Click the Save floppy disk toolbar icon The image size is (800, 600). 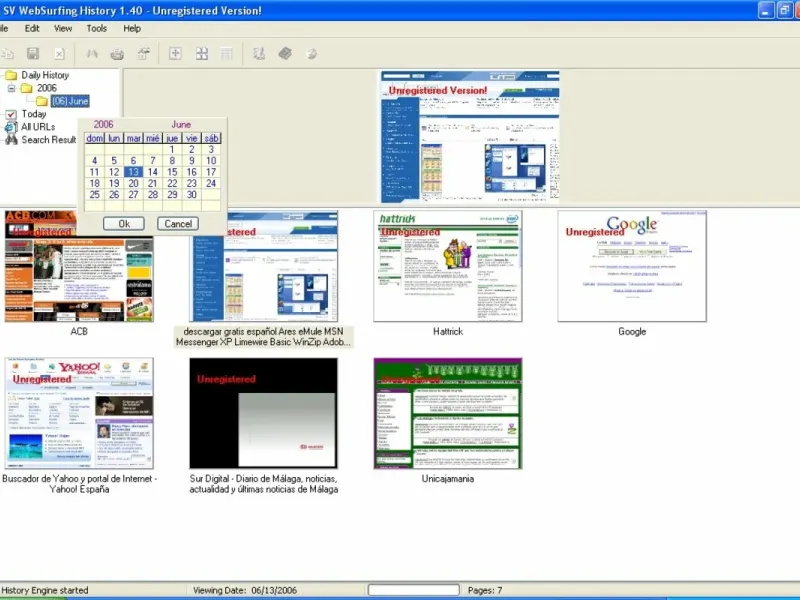click(x=33, y=54)
